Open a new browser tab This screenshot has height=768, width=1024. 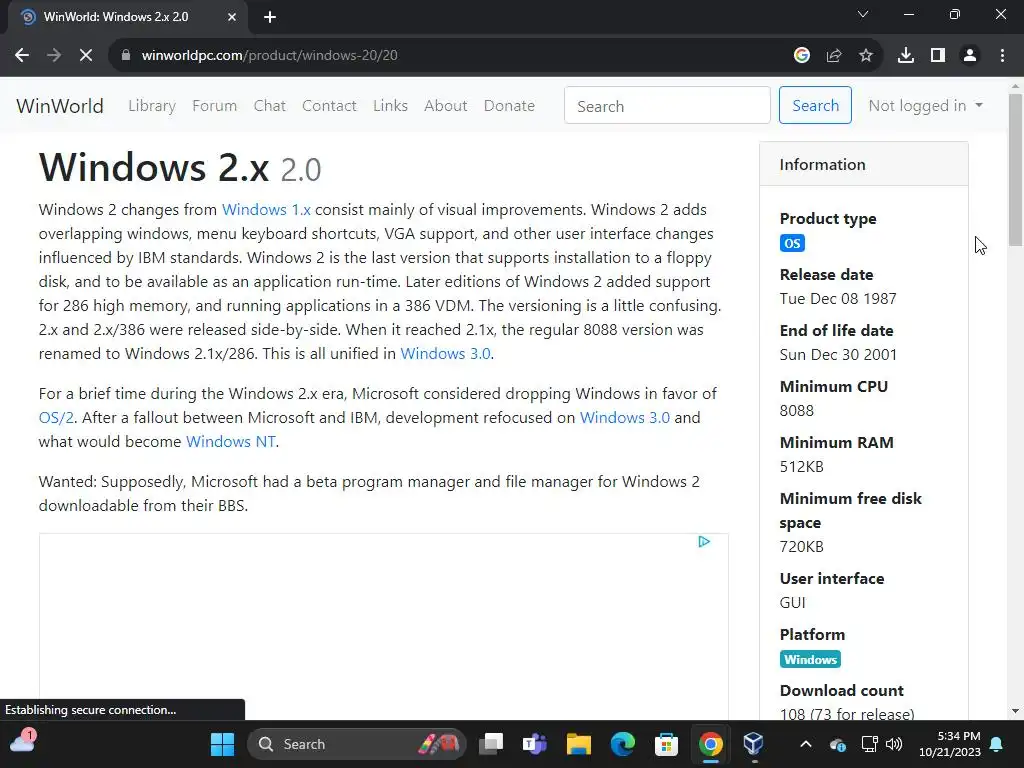(270, 17)
